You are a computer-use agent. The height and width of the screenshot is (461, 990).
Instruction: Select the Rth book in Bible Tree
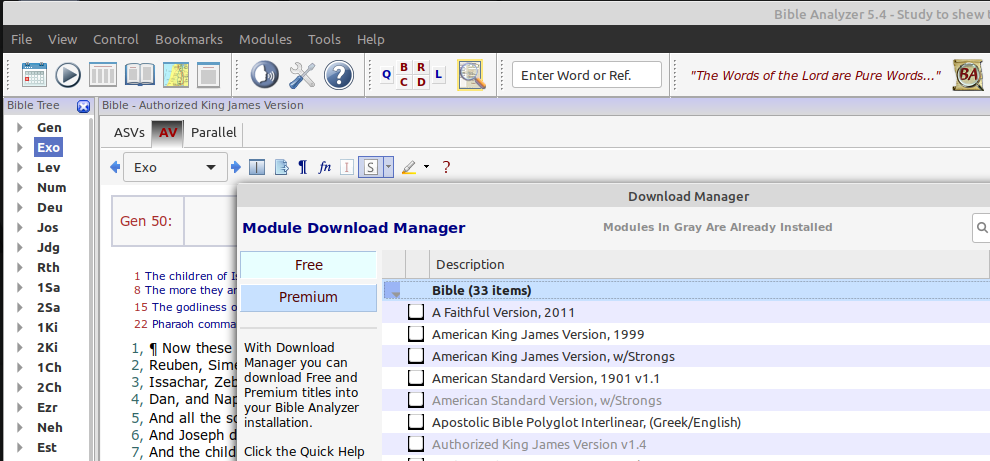48,268
